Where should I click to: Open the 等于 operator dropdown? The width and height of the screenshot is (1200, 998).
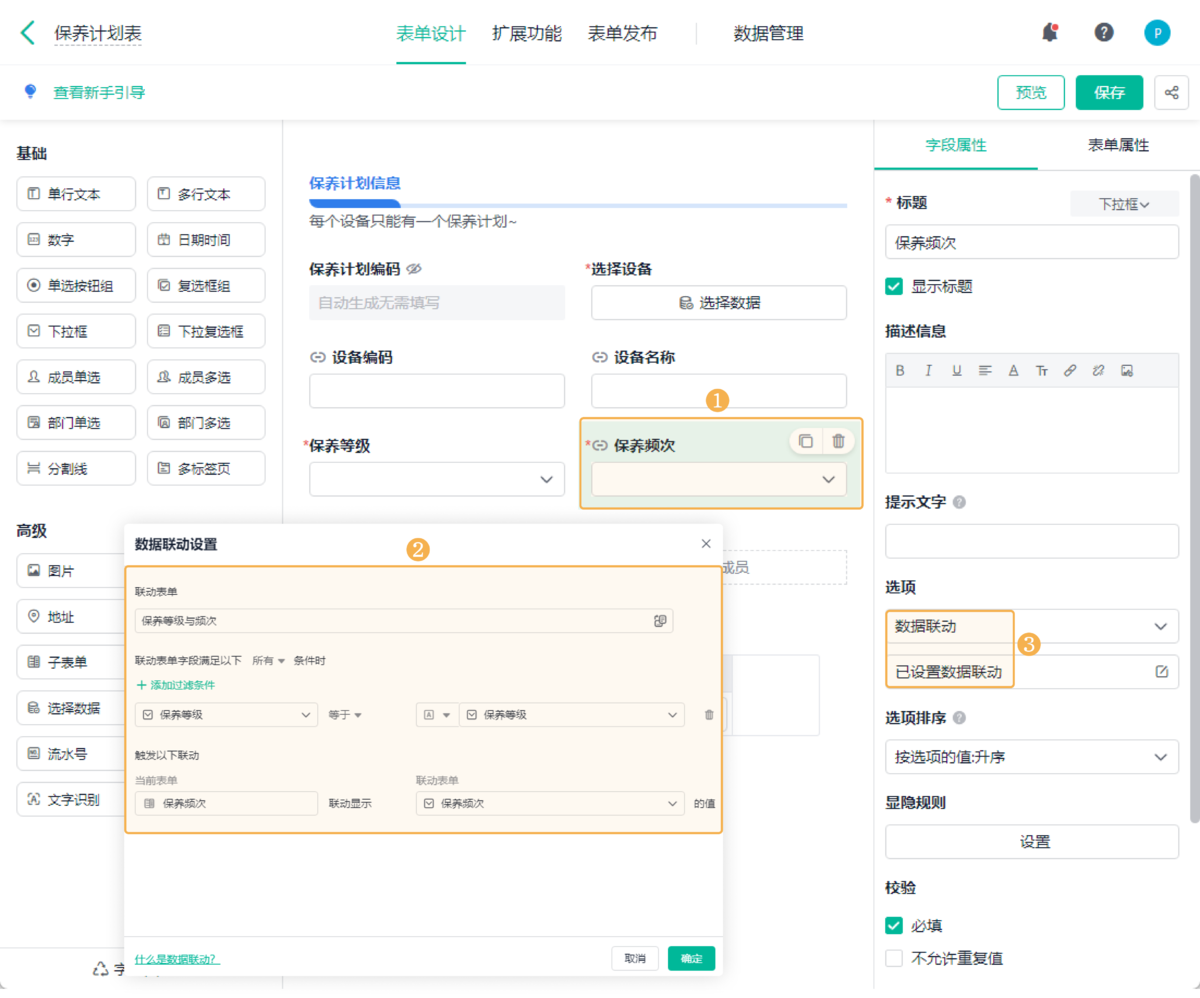click(x=345, y=715)
